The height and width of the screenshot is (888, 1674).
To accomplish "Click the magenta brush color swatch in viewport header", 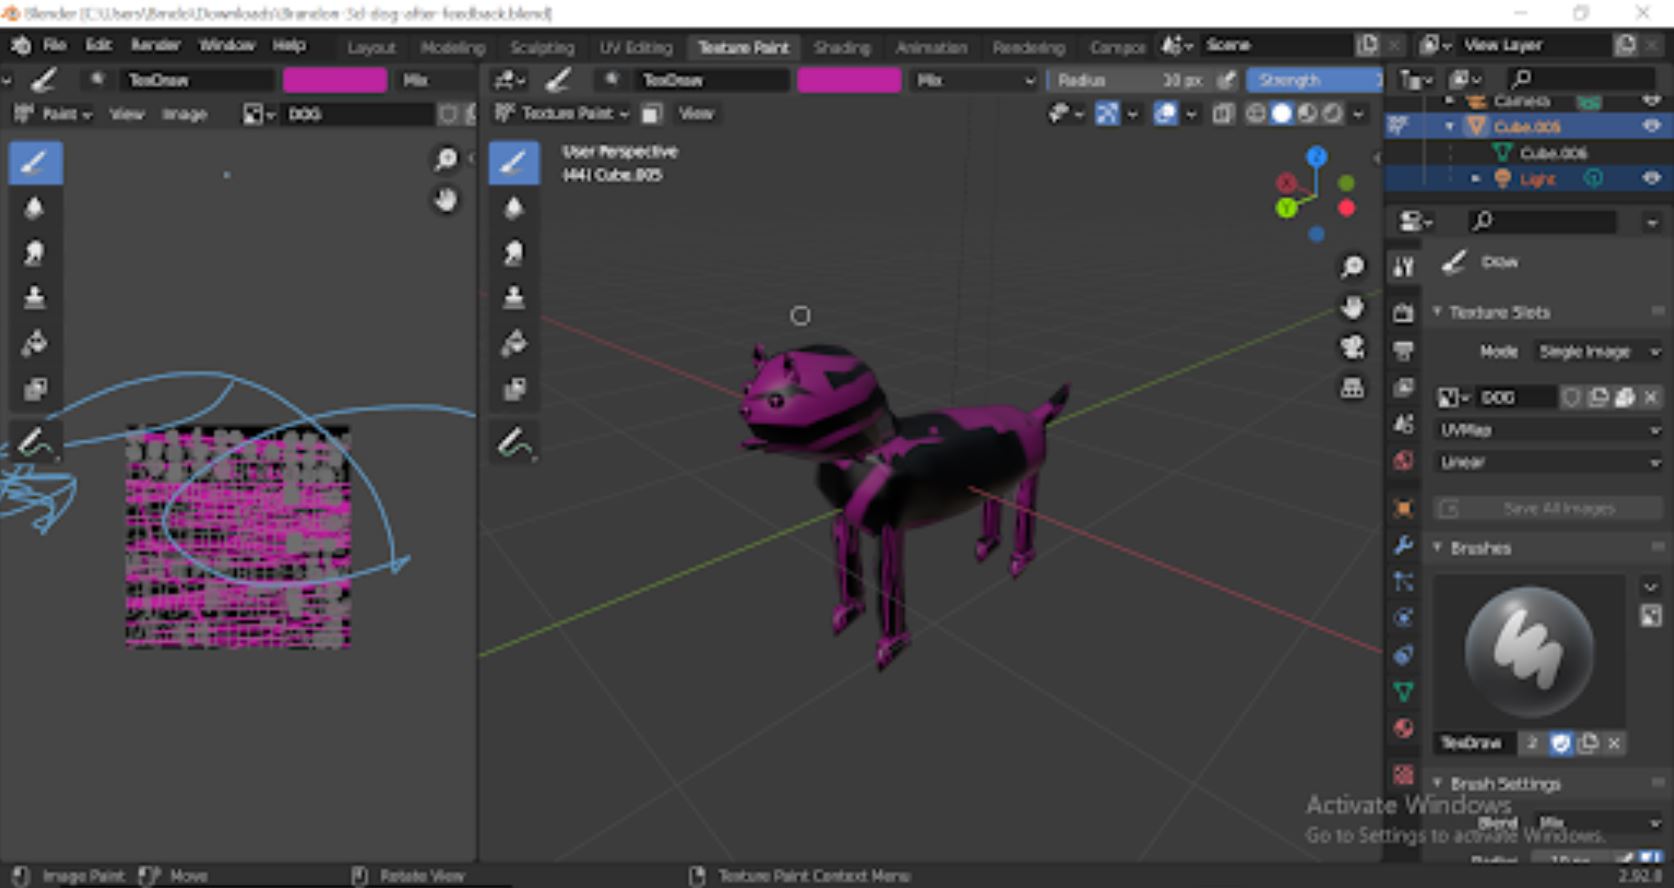I will coord(848,80).
